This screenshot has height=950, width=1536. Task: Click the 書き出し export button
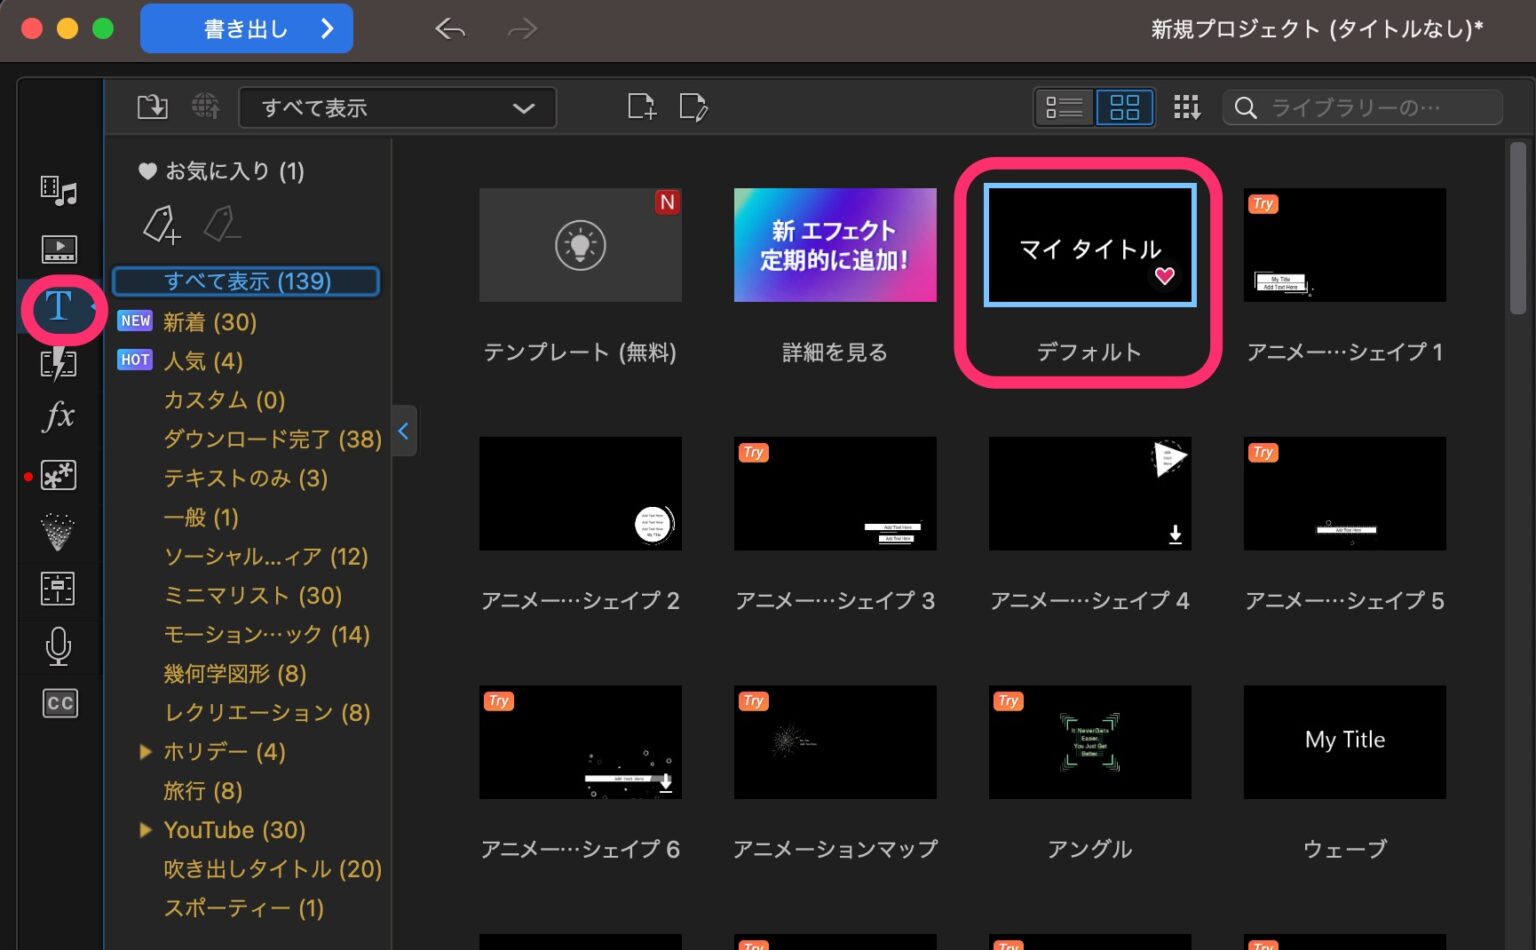(x=246, y=28)
